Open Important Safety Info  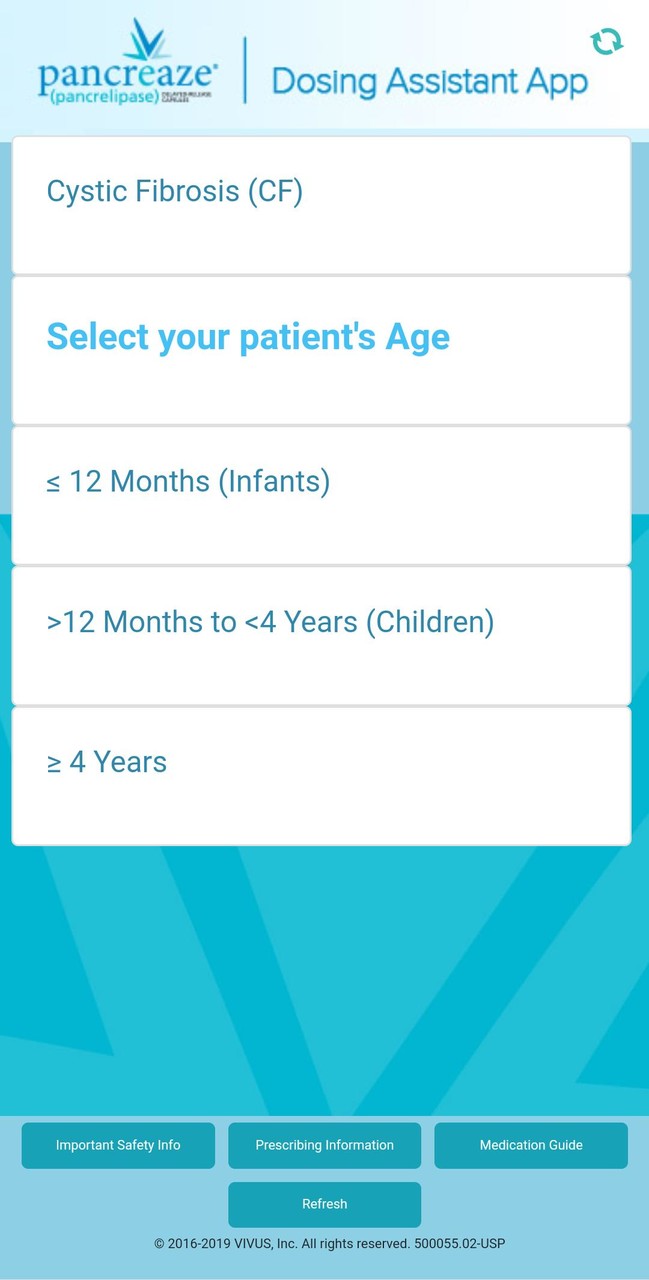click(x=117, y=1145)
